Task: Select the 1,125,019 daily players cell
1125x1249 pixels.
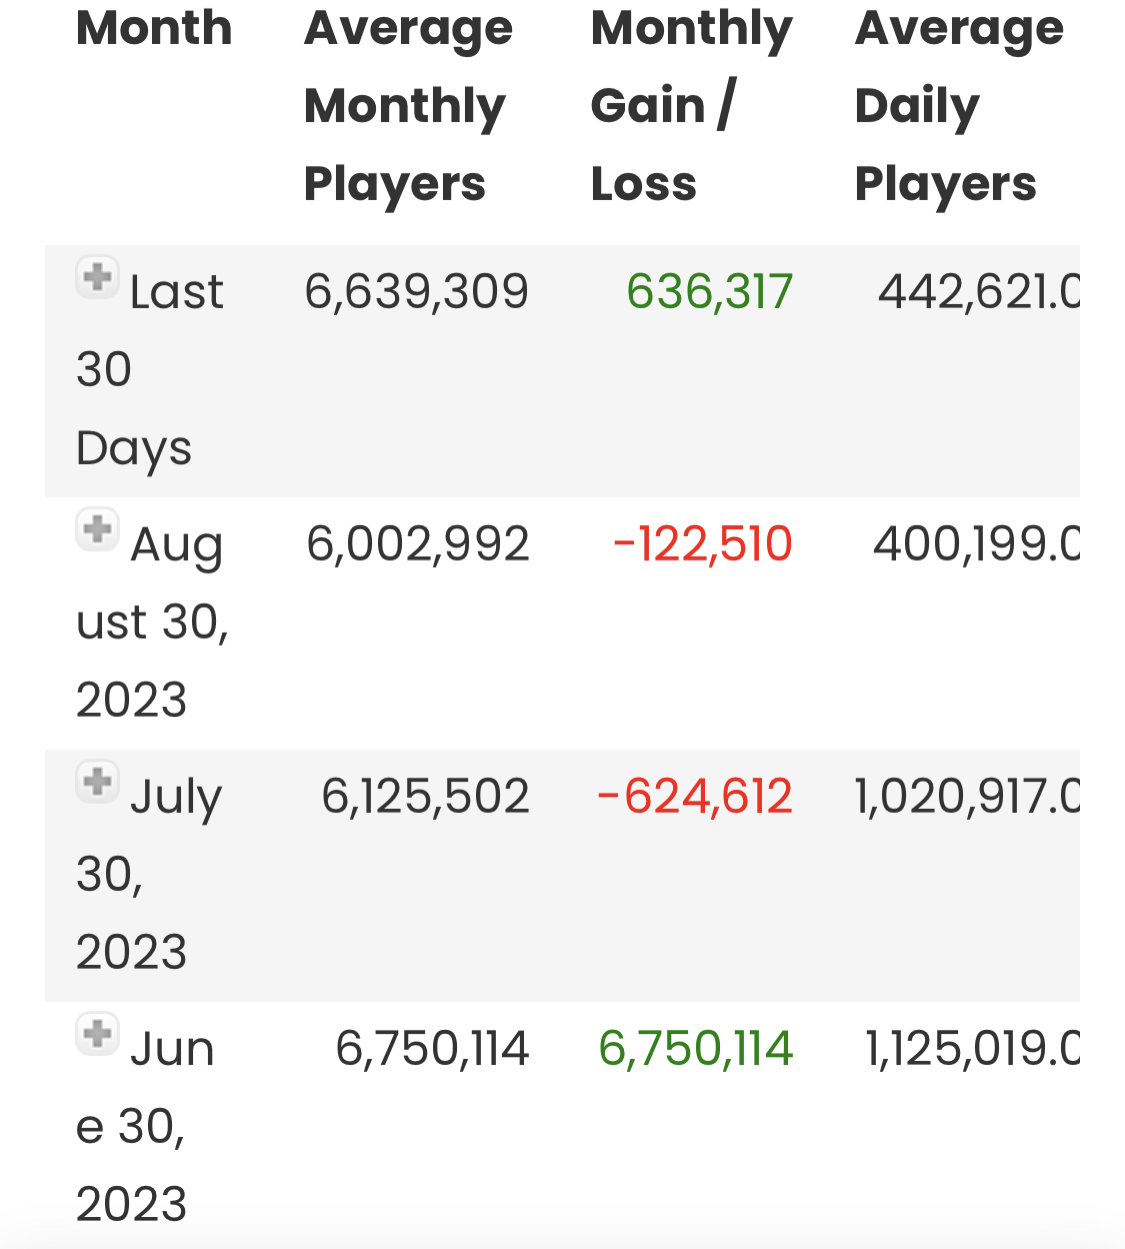Action: pos(972,1048)
